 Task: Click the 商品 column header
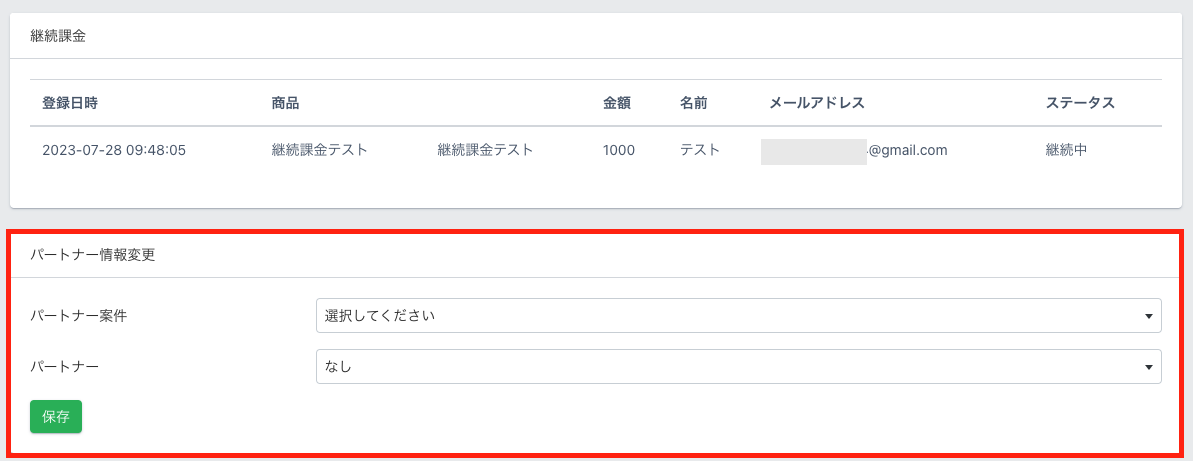click(285, 103)
